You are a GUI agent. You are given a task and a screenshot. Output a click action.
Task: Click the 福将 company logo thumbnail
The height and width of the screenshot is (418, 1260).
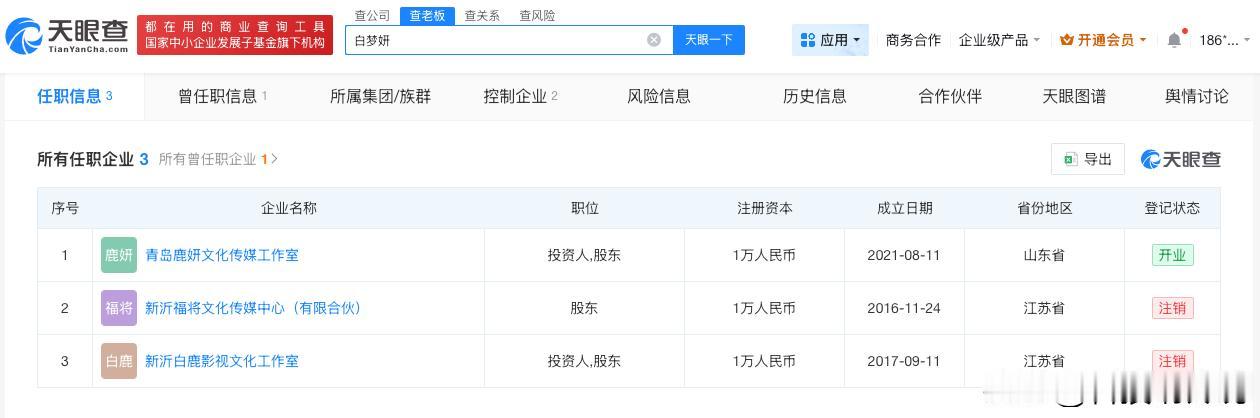click(x=119, y=308)
